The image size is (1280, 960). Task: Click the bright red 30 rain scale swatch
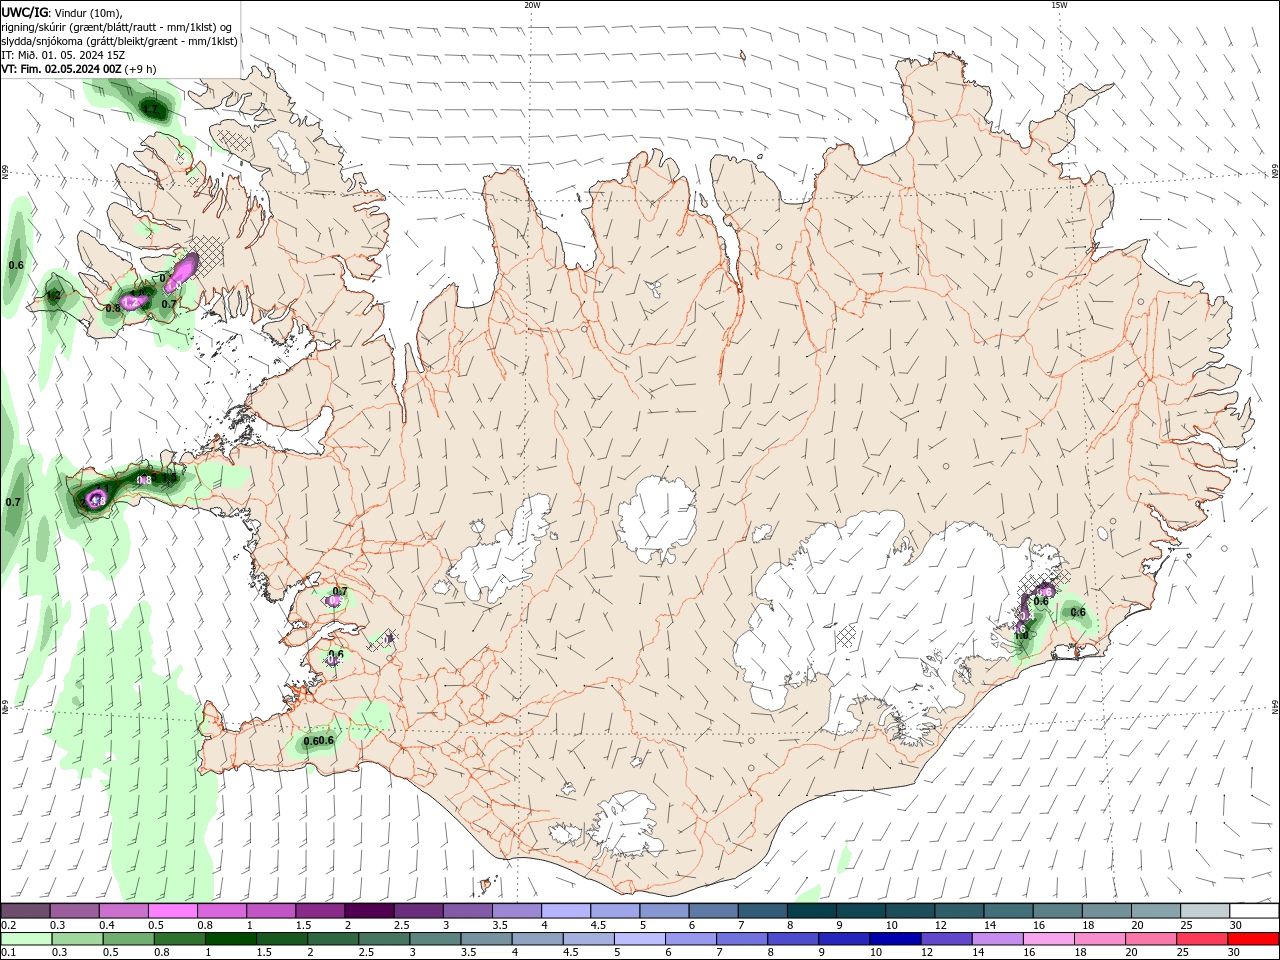(1253, 939)
